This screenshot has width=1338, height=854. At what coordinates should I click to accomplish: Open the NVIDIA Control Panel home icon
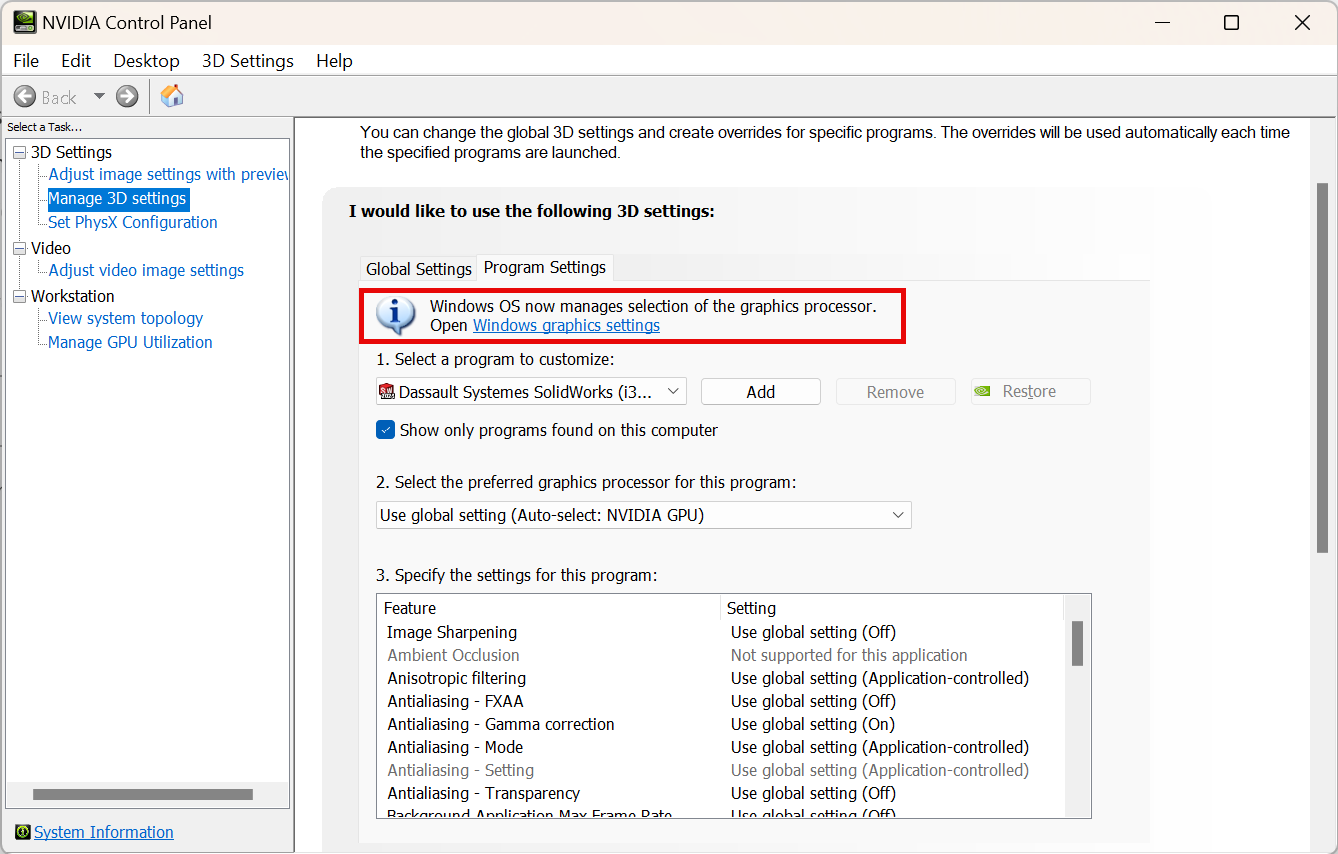[x=171, y=96]
